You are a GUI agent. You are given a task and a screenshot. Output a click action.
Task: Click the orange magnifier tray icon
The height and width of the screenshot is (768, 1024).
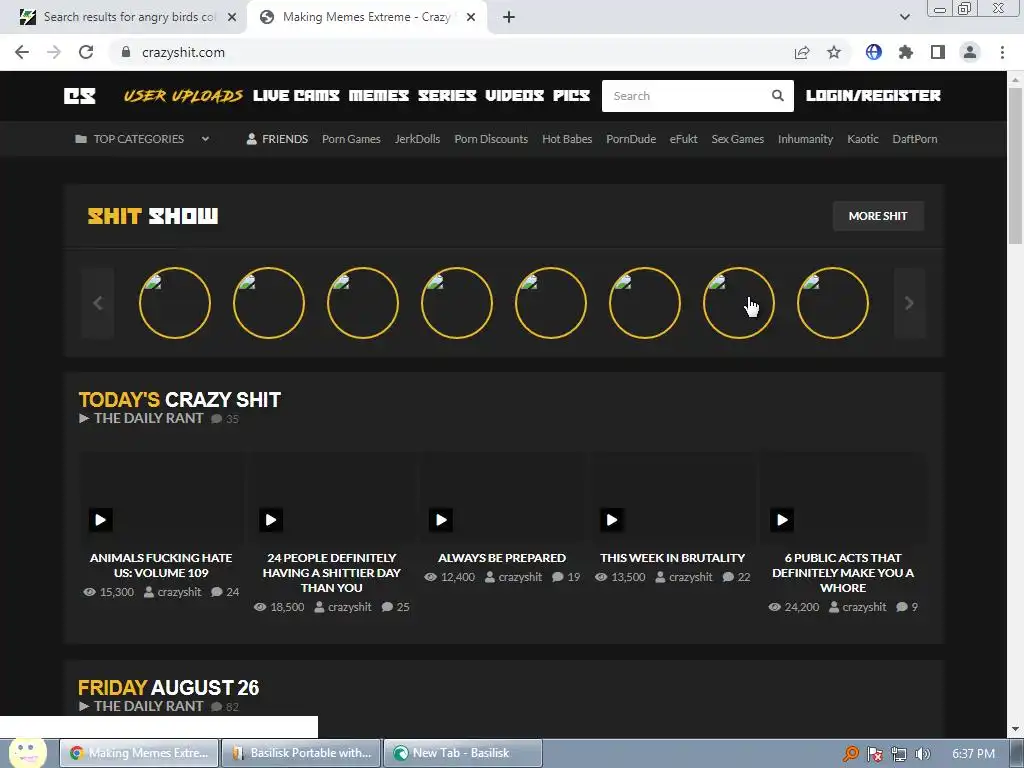850,754
